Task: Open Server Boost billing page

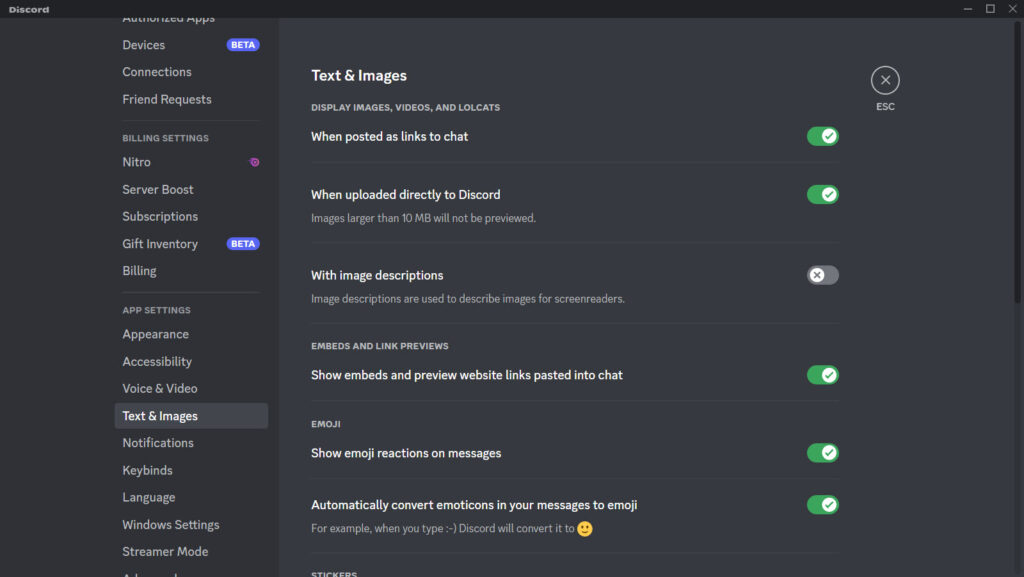Action: click(158, 189)
